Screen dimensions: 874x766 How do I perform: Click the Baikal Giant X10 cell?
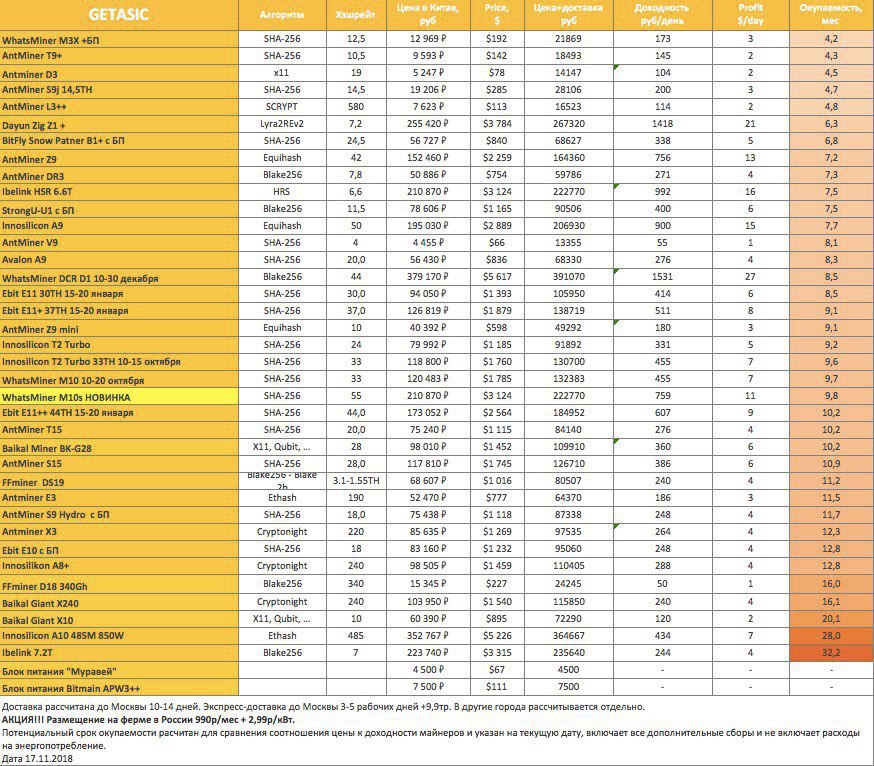pyautogui.click(x=119, y=620)
